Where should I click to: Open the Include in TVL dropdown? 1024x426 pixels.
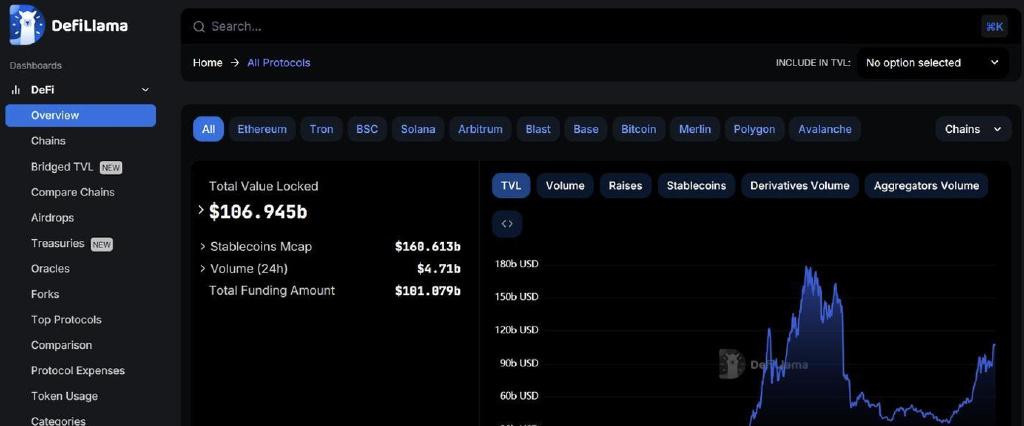[x=933, y=63]
